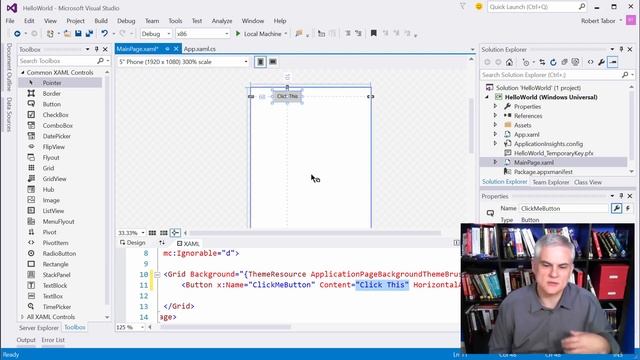The width and height of the screenshot is (640, 360).
Task: Click Collapse All icon in Solution Explorer
Action: [564, 62]
